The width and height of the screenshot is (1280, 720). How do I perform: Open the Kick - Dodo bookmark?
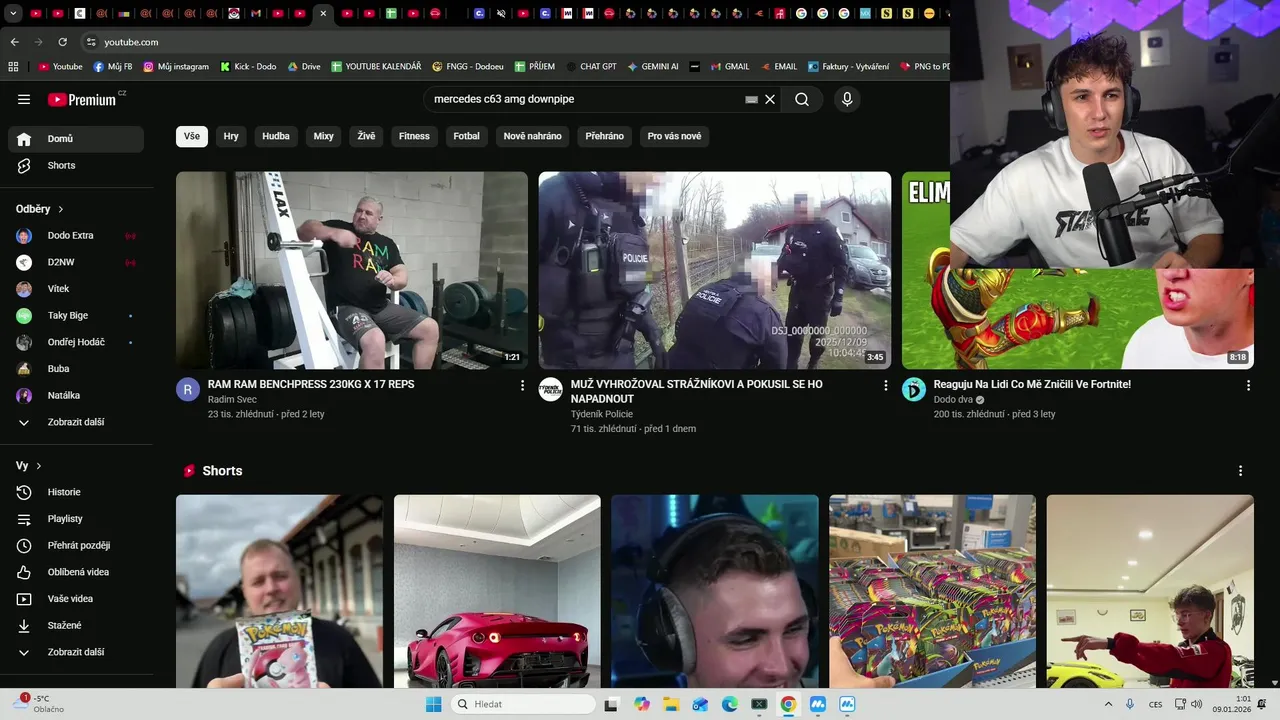(x=248, y=67)
